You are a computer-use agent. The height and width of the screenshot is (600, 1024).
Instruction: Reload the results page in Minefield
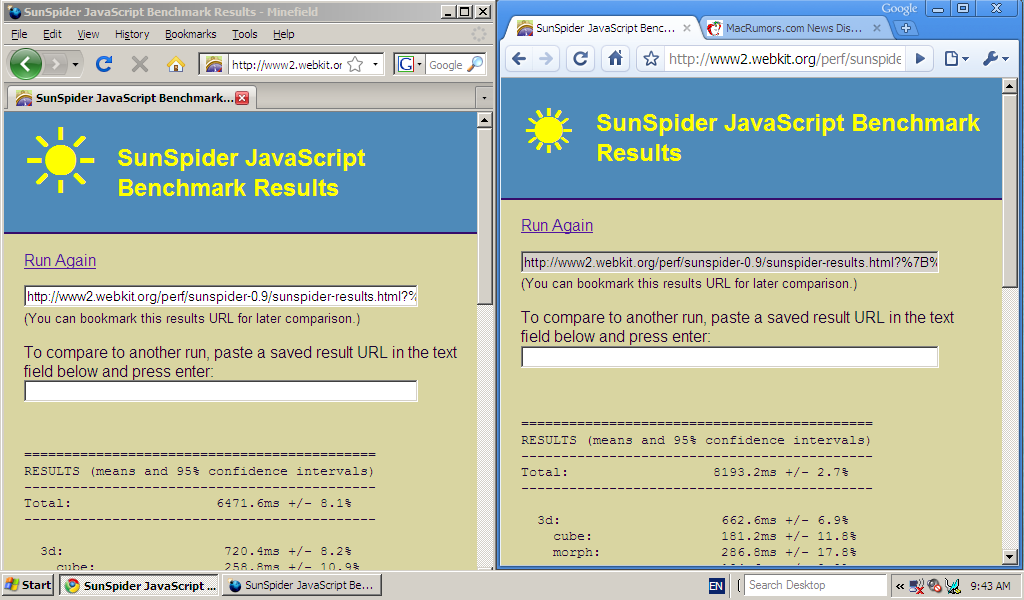pos(103,62)
